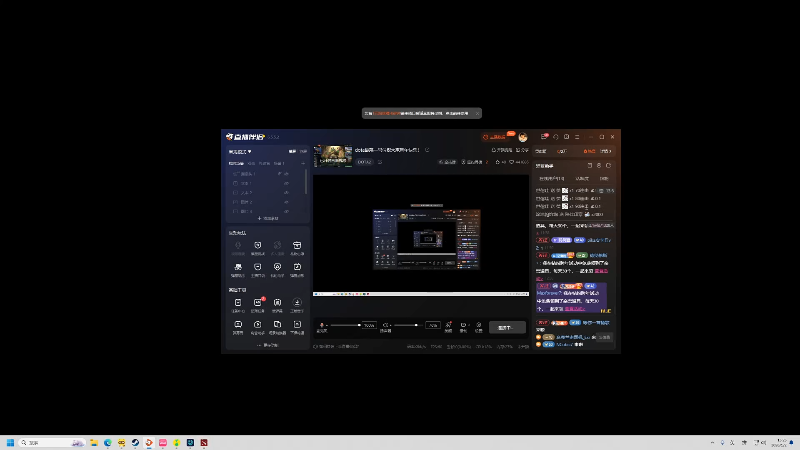Open the person shield tool in interactive grid
The width and height of the screenshot is (800, 450).
(x=277, y=267)
